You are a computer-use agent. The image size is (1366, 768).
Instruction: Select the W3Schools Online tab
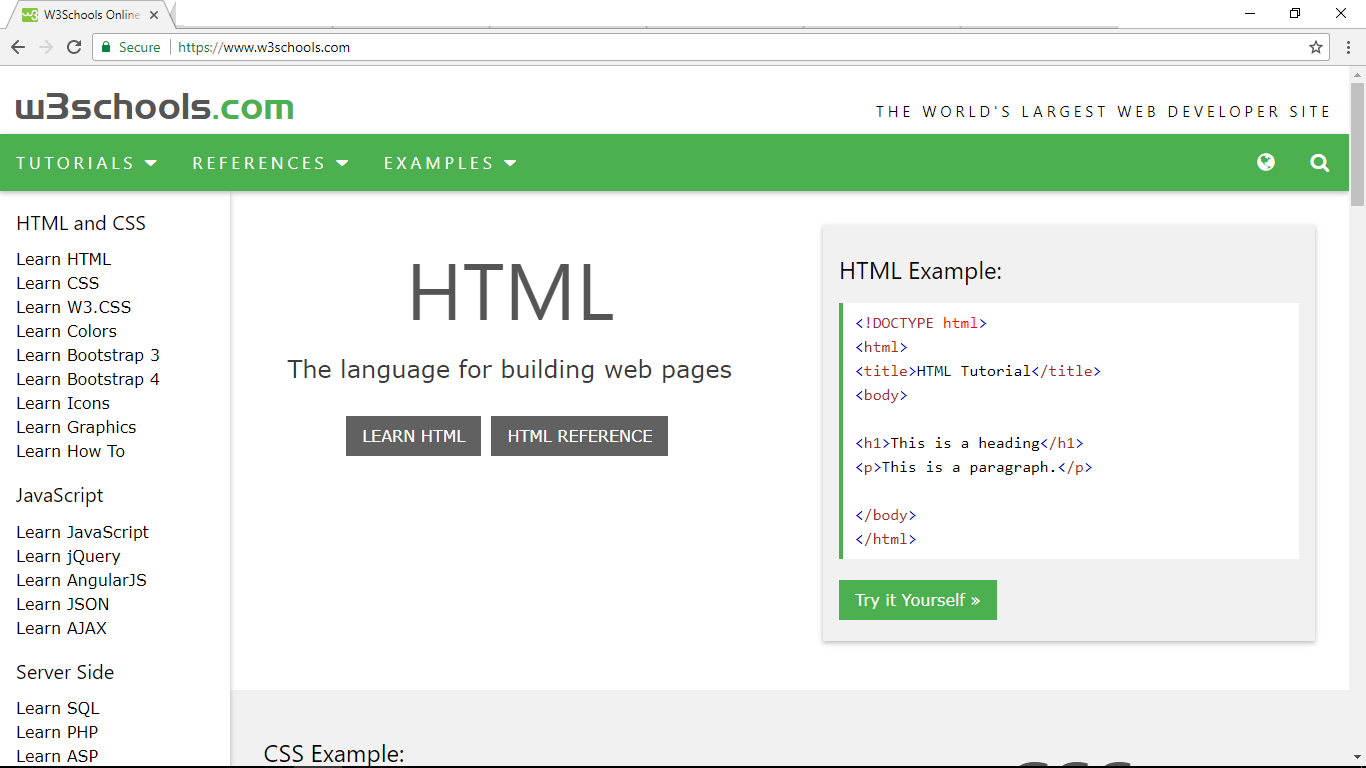click(x=90, y=15)
